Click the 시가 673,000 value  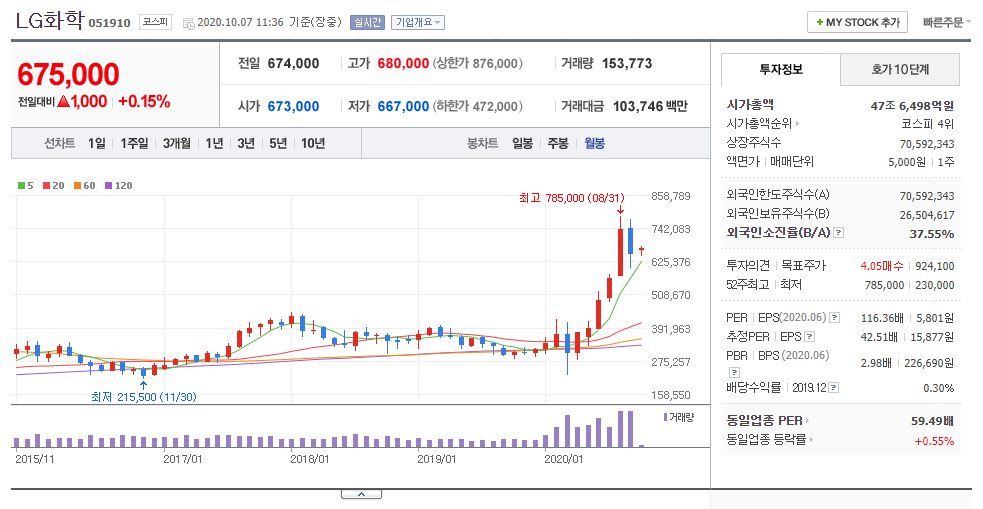(293, 107)
